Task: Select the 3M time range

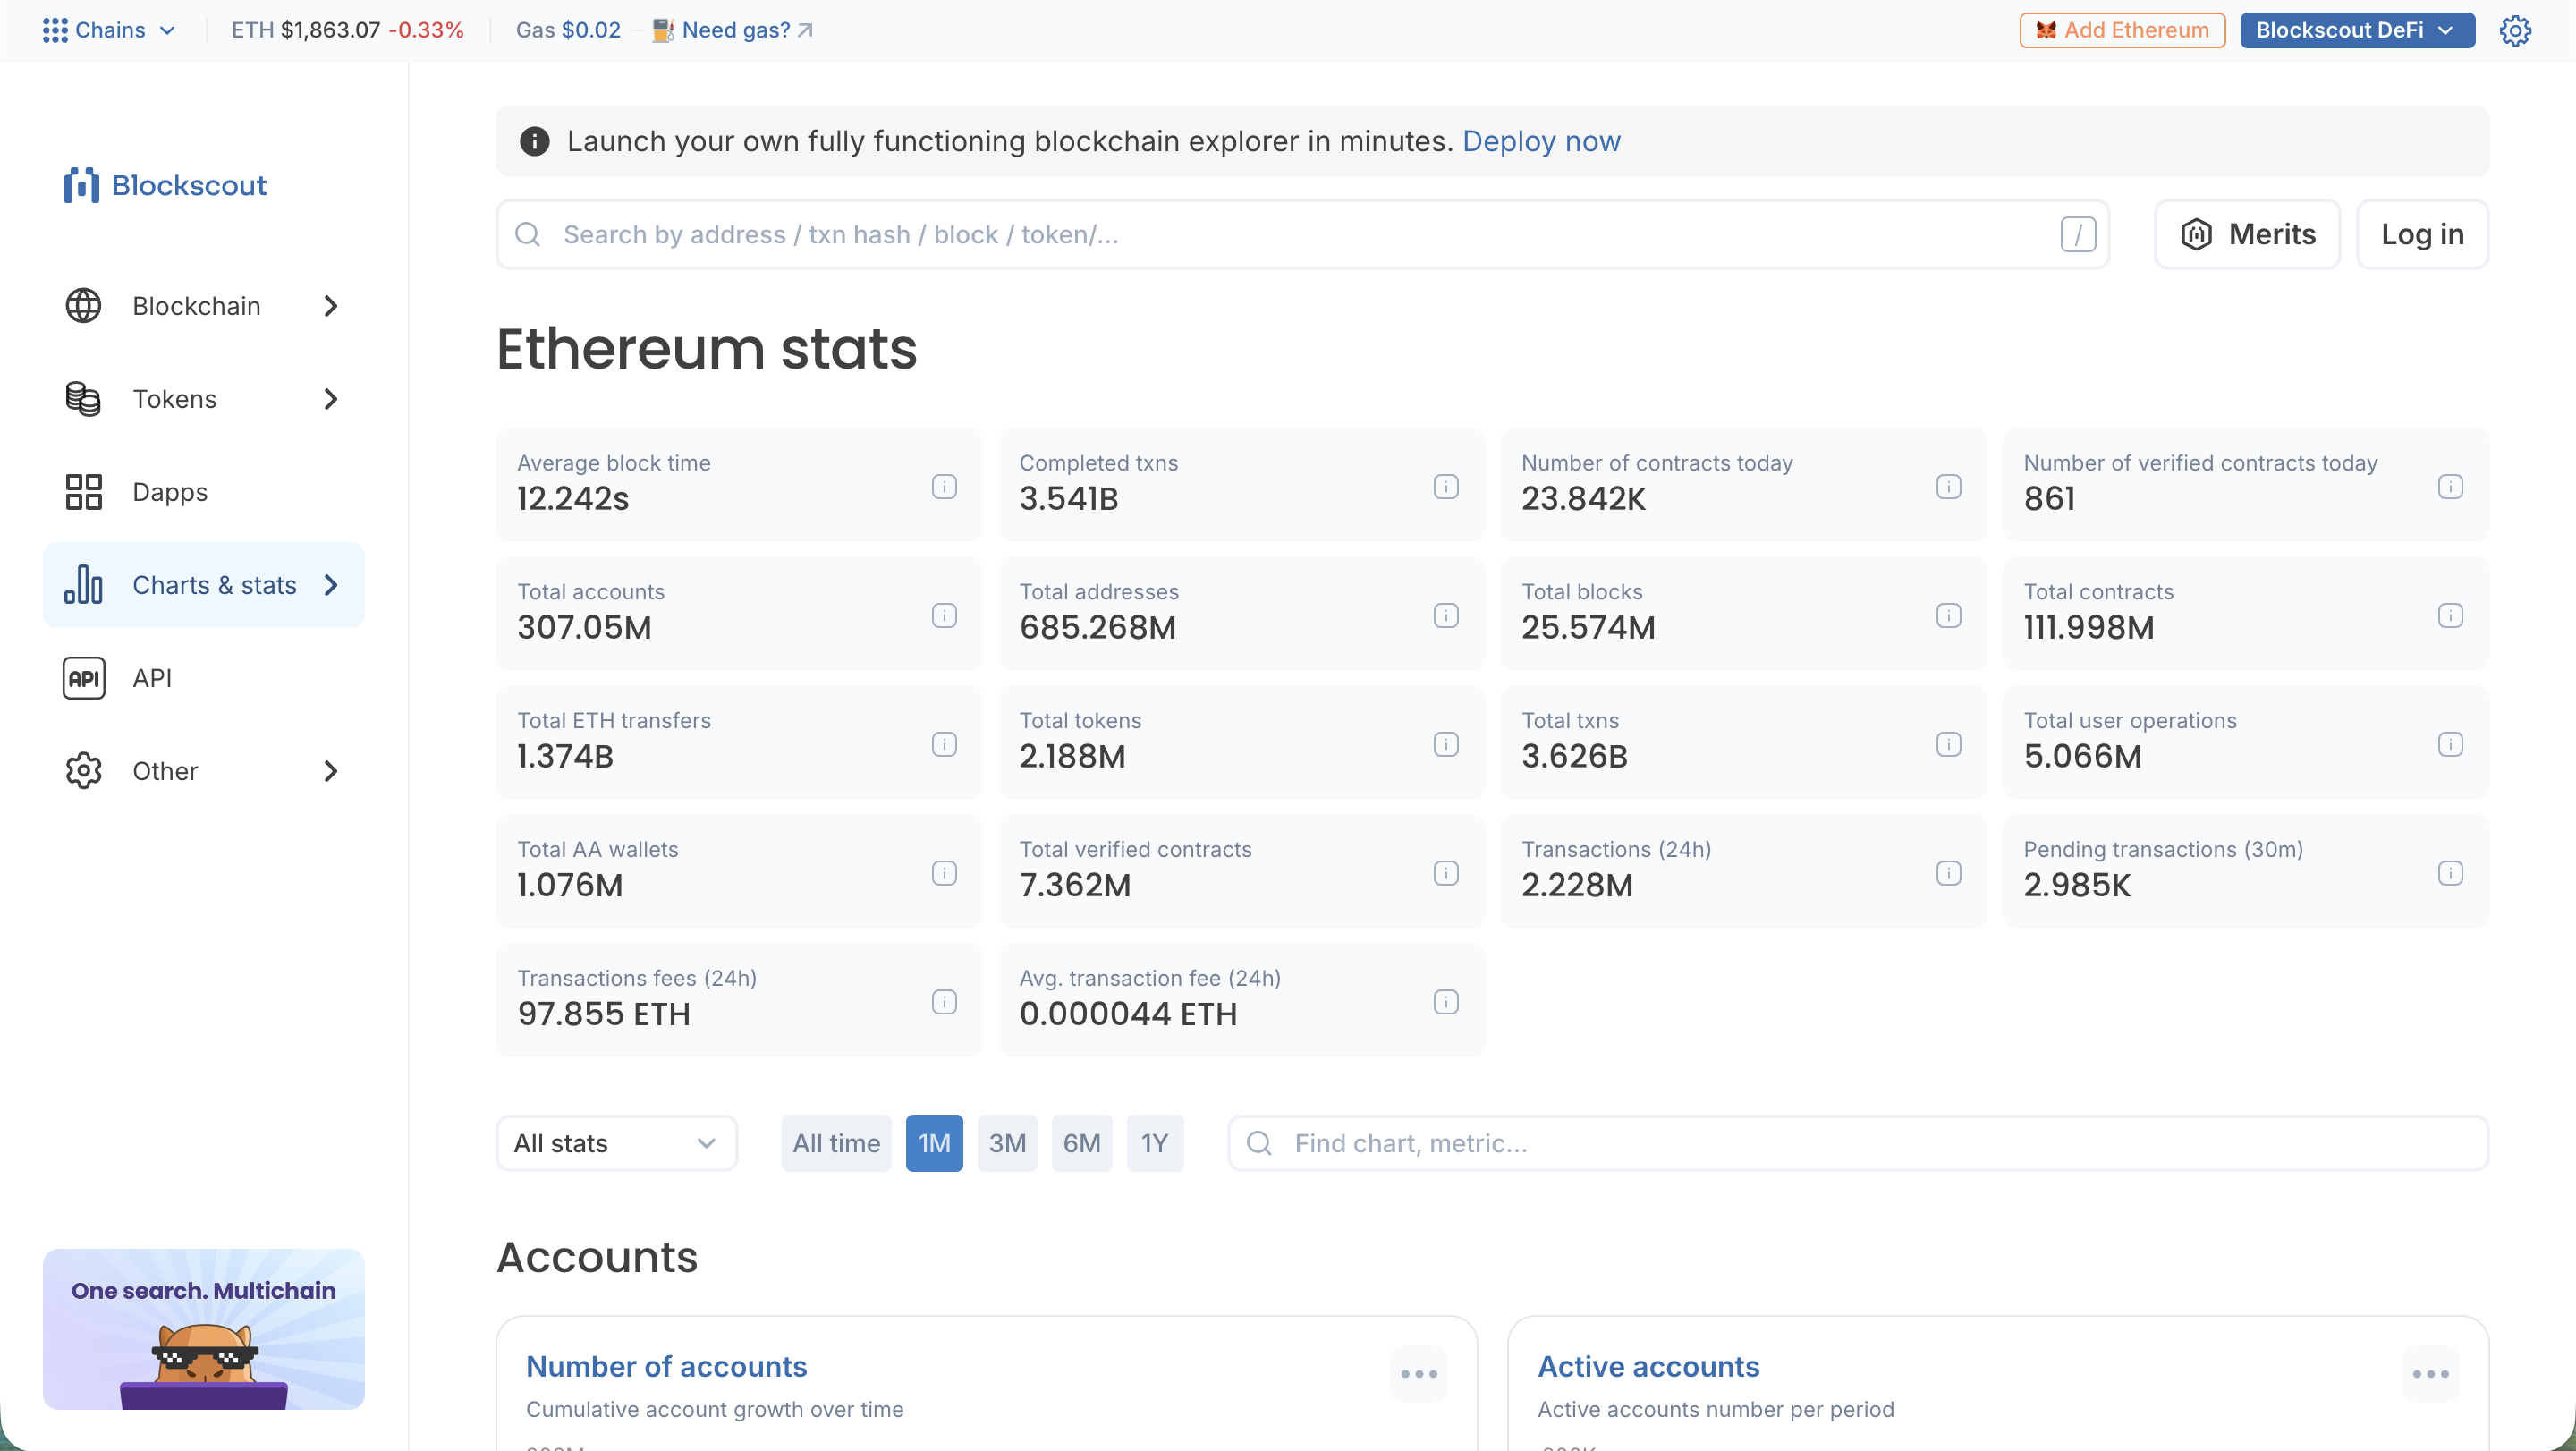Action: [x=1007, y=1143]
